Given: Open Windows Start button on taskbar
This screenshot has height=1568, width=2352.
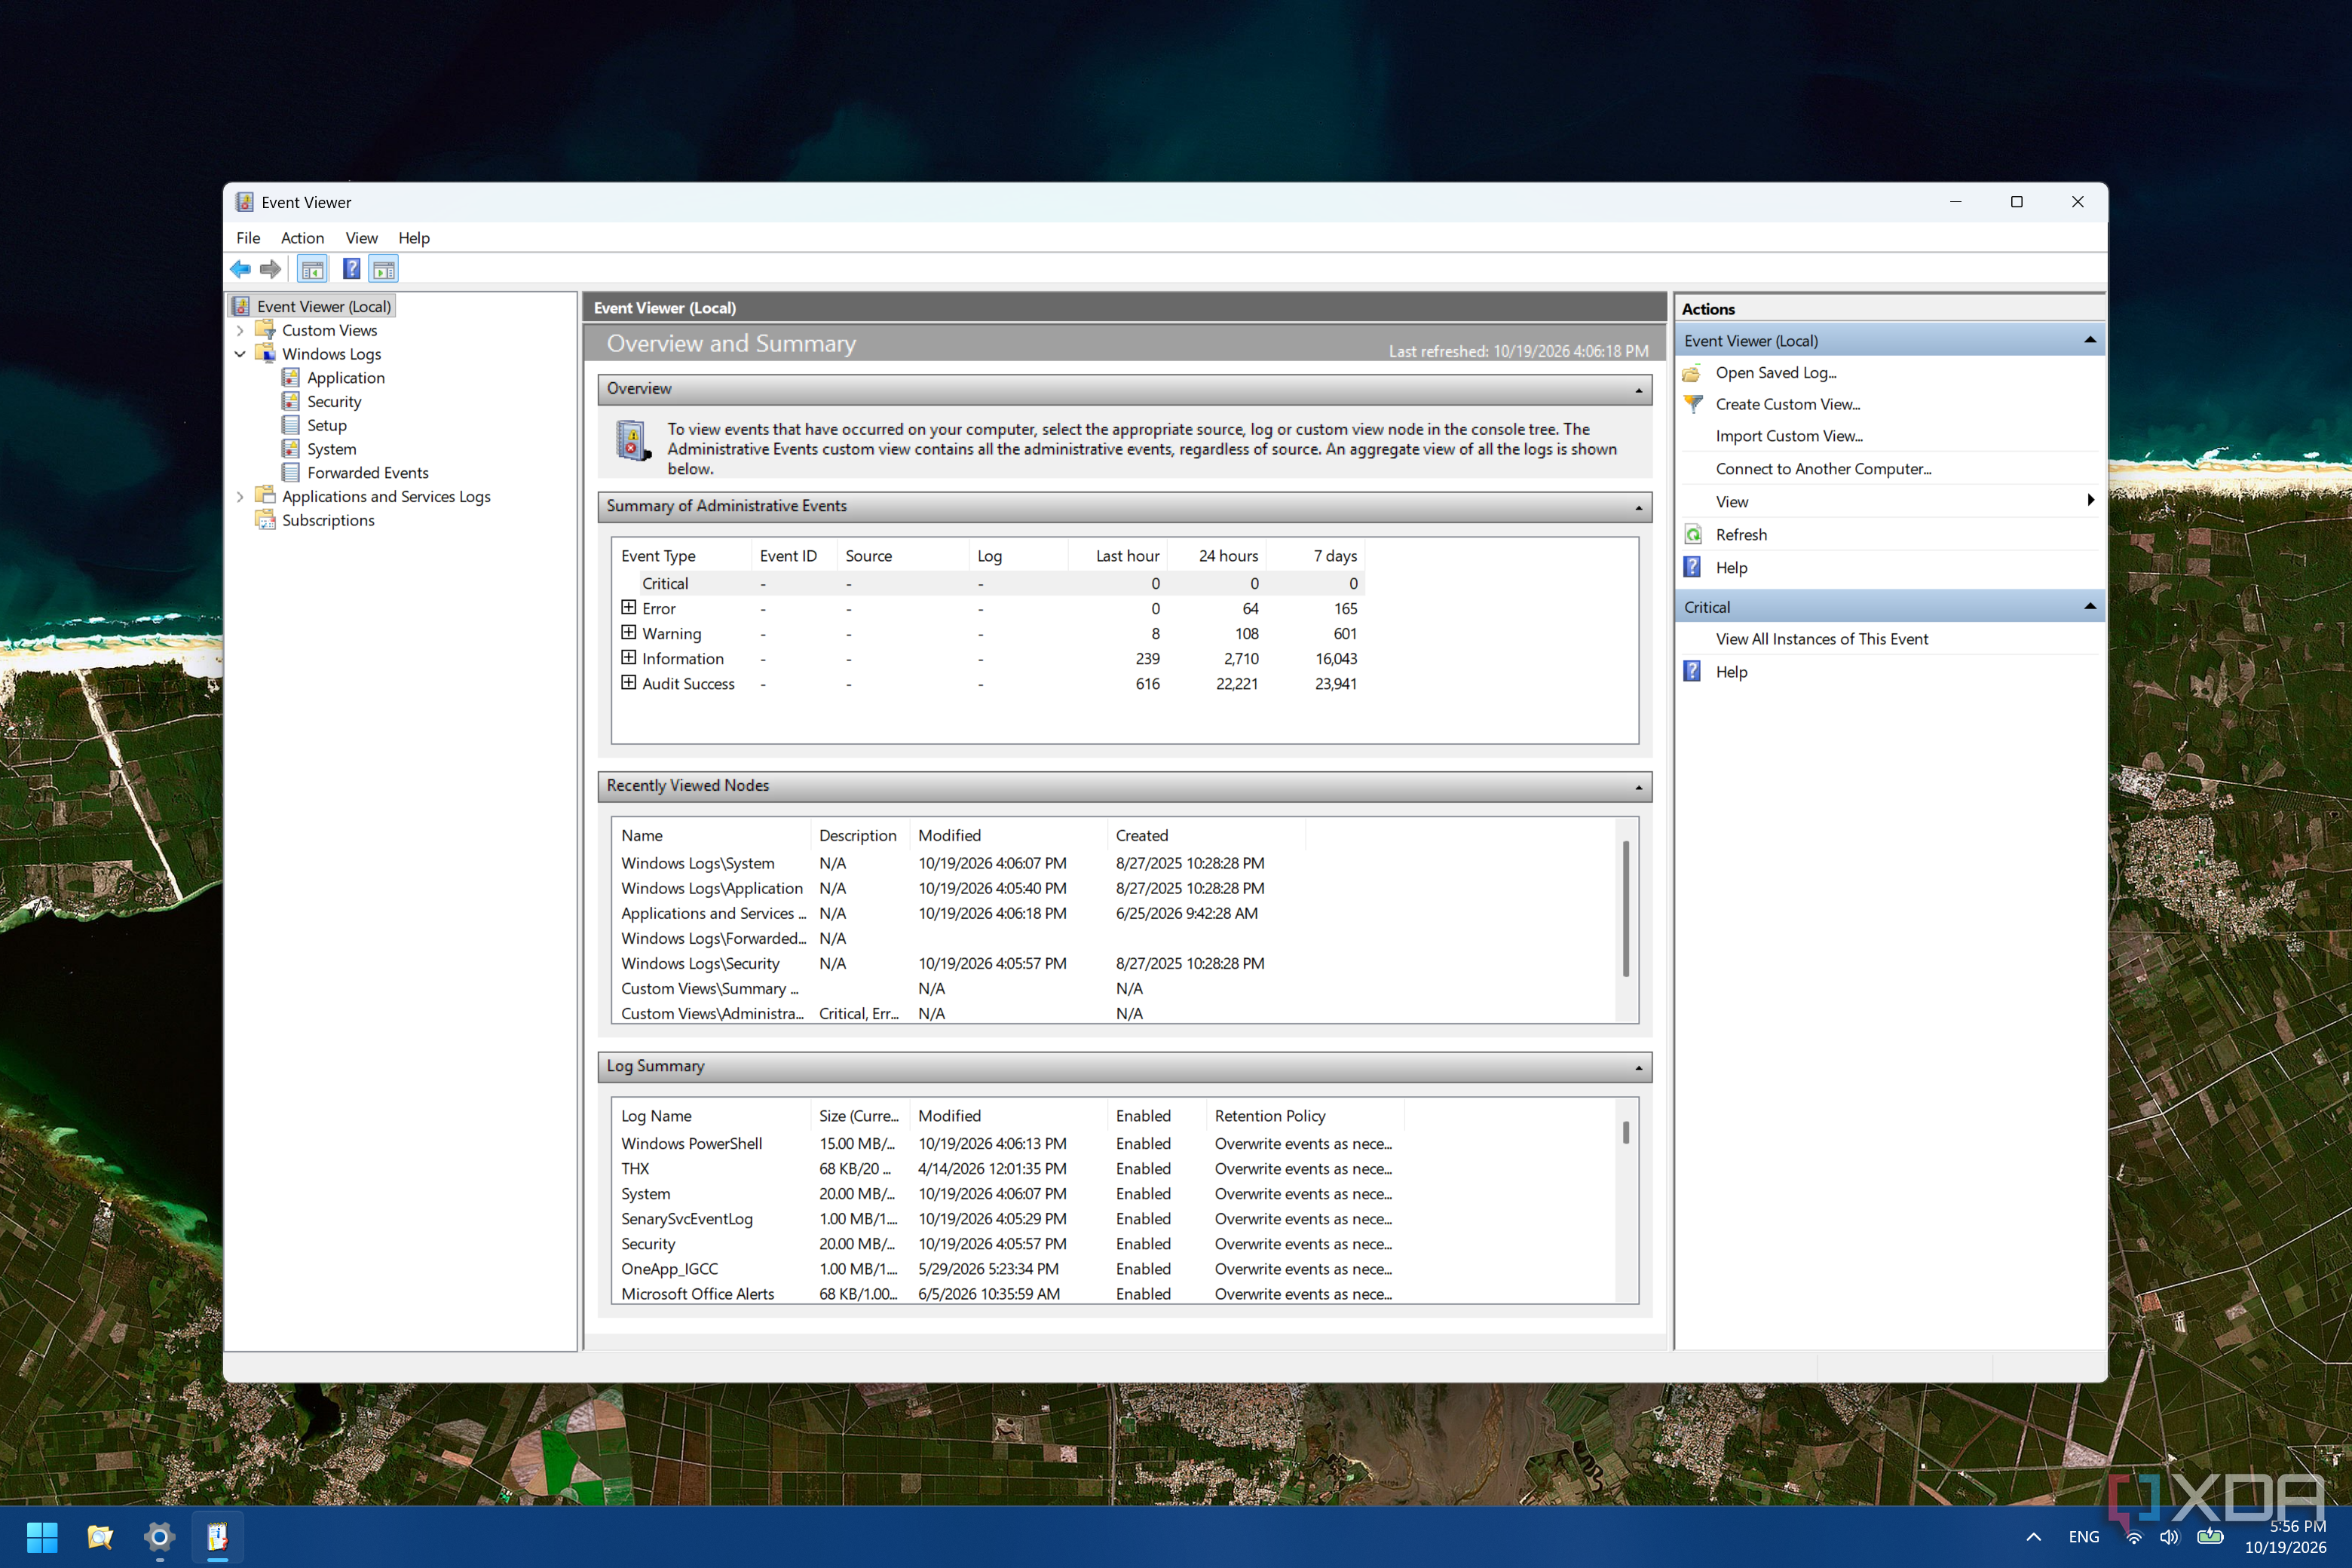Looking at the screenshot, I should 42,1536.
